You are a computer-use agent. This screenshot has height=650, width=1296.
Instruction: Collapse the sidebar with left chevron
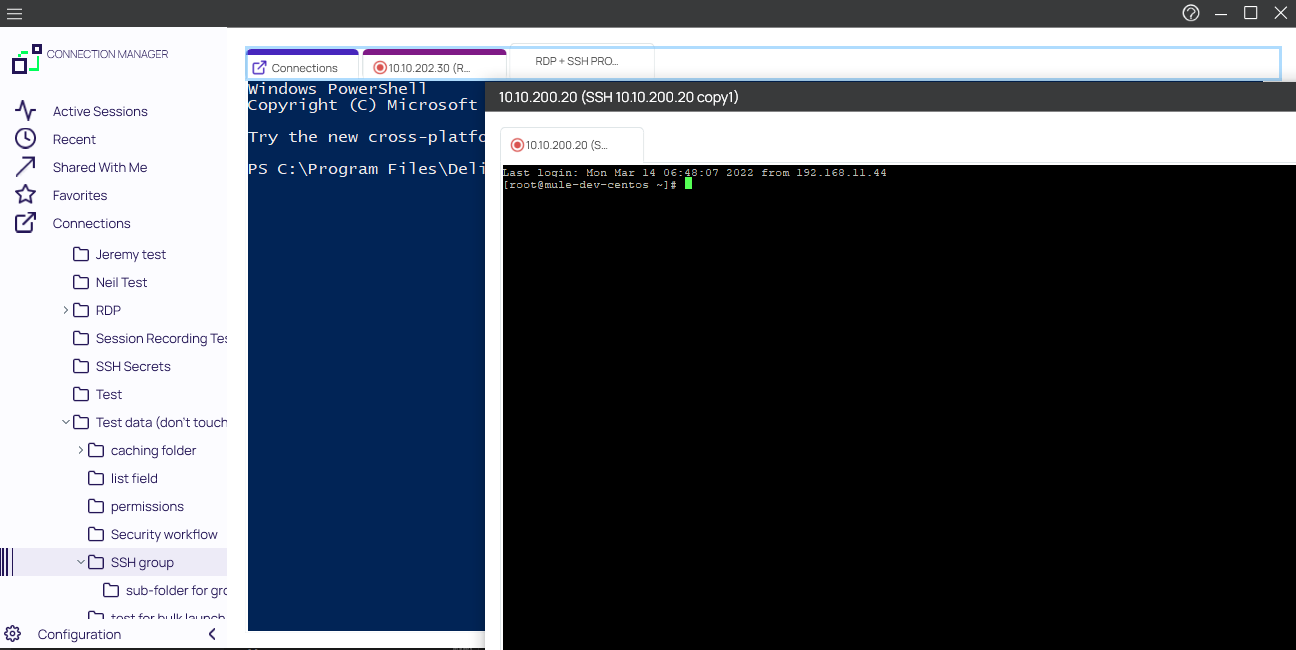(x=212, y=634)
